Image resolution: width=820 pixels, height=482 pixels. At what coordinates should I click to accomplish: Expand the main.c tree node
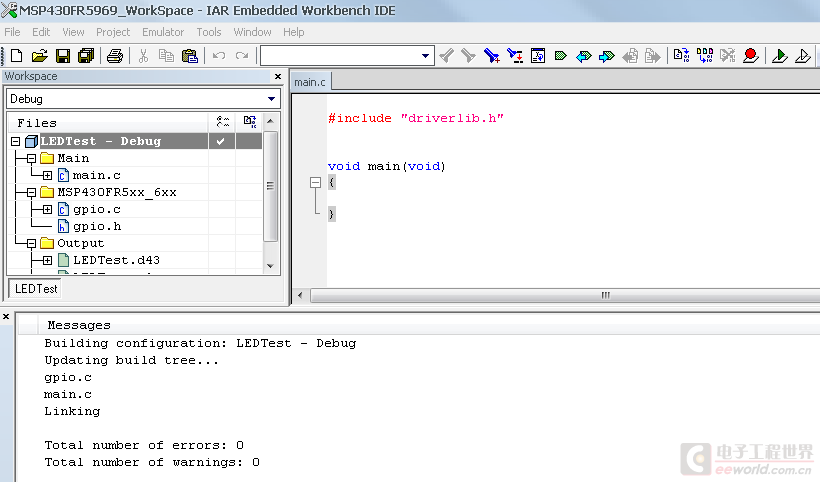pos(47,176)
